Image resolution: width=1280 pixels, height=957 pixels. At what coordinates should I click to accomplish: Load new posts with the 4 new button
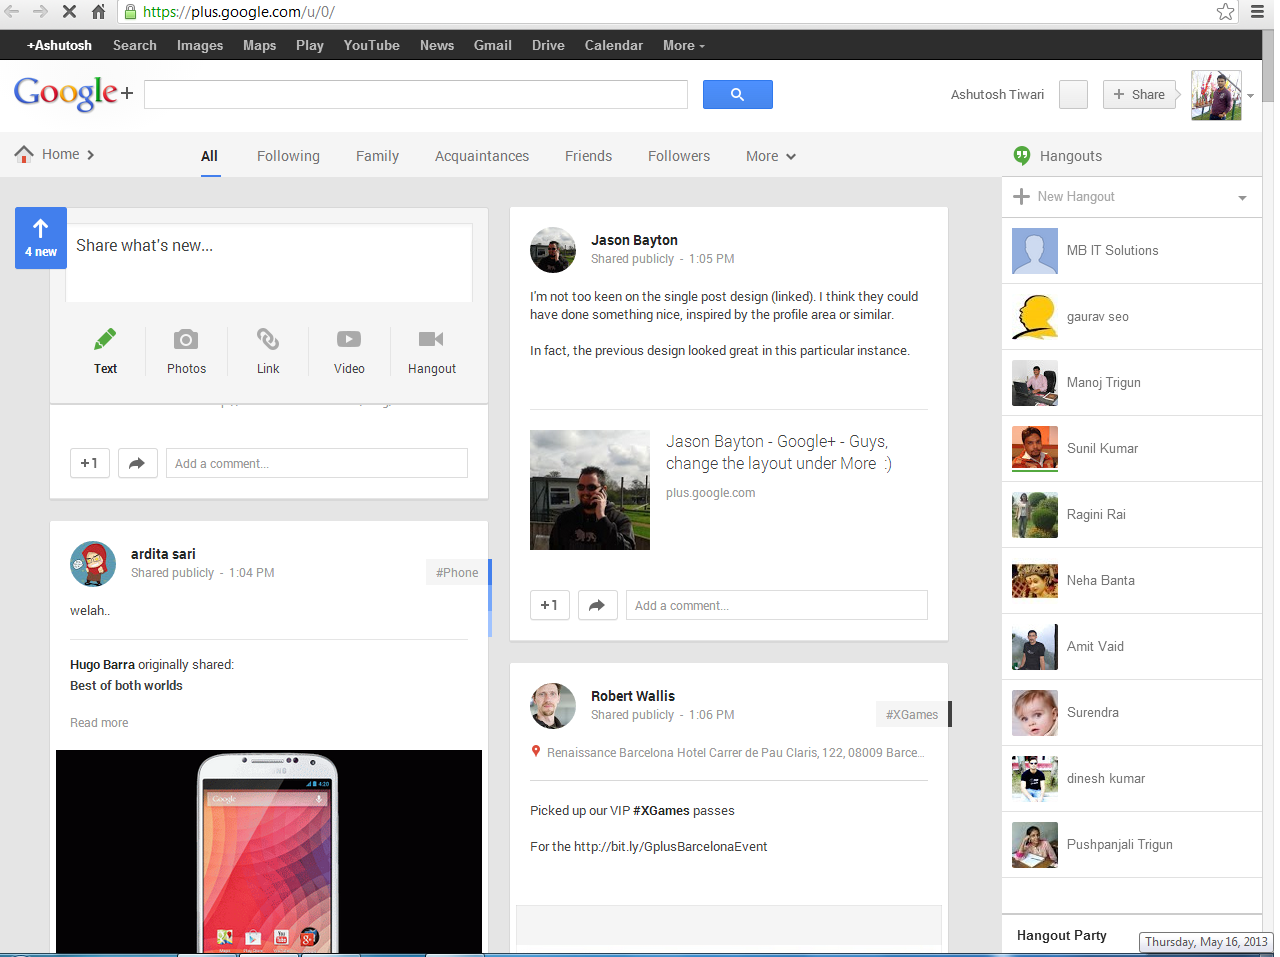pyautogui.click(x=40, y=238)
